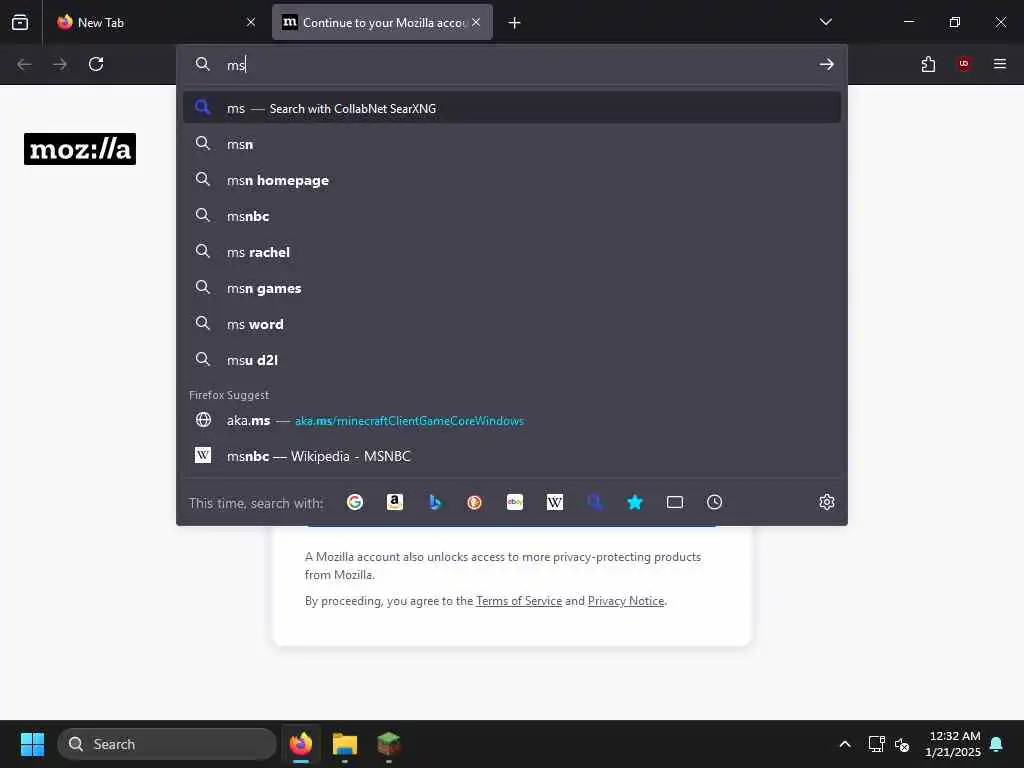This screenshot has height=768, width=1024.
Task: Choose the ms rachel suggestion
Action: [x=512, y=252]
